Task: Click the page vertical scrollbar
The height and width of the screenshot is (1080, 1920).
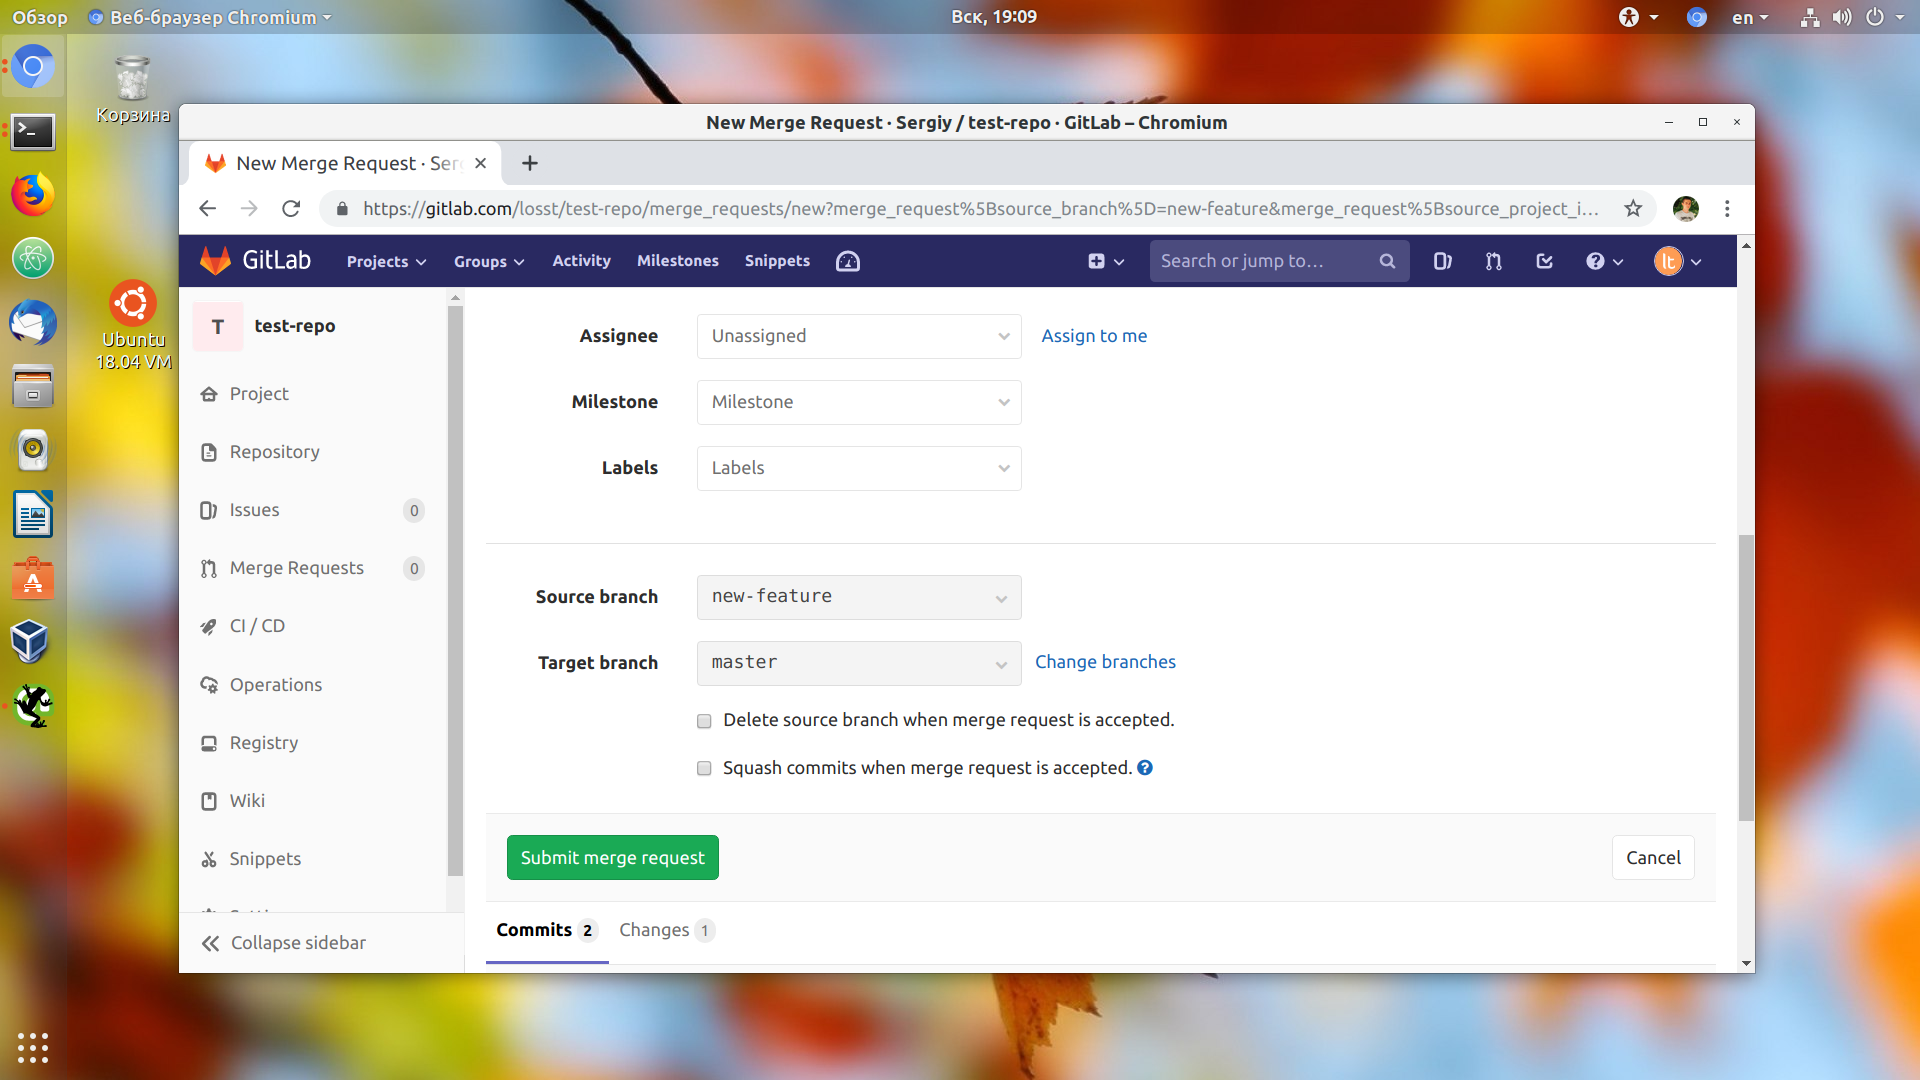Action: point(1746,677)
